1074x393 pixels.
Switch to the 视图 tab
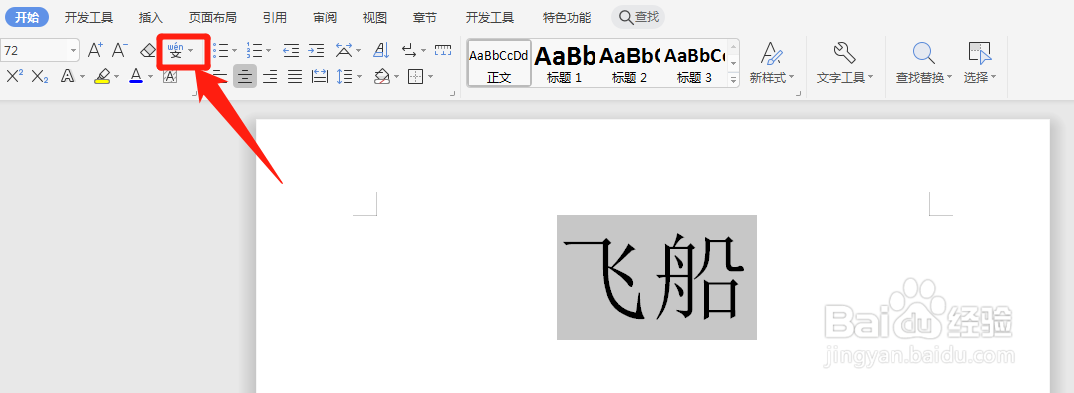(375, 17)
